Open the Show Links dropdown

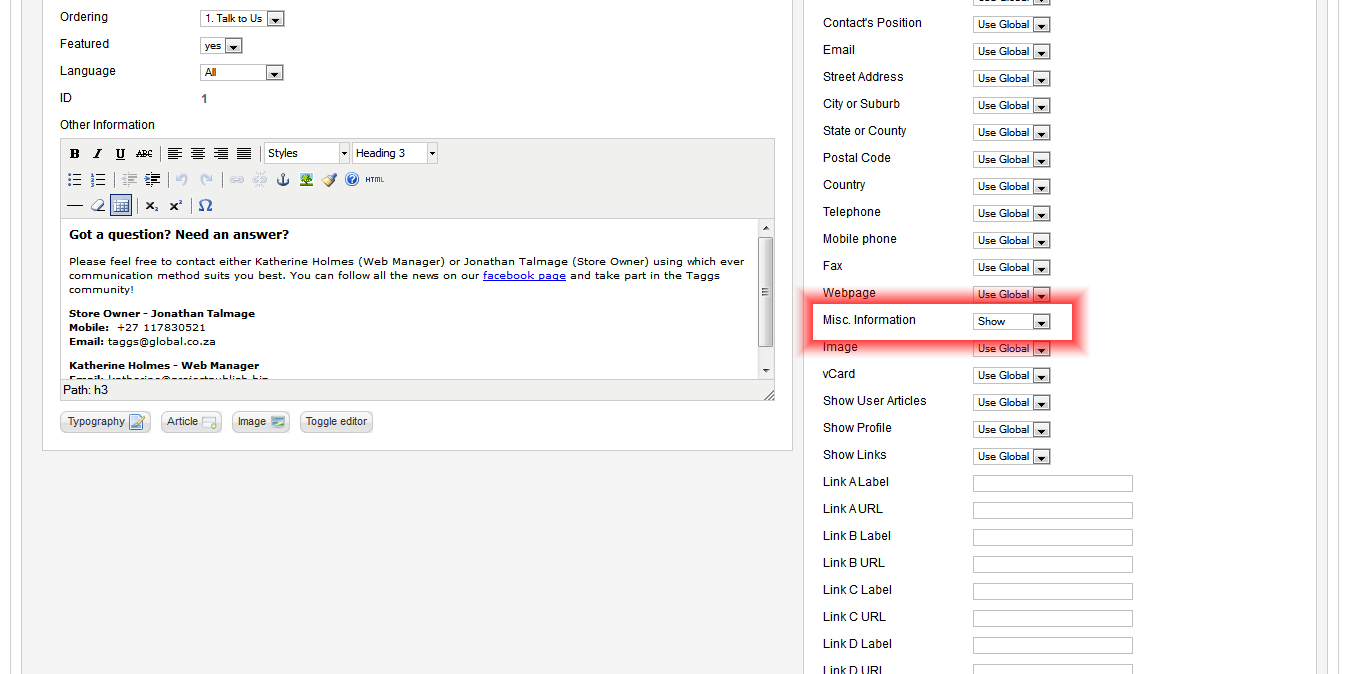pos(1012,457)
